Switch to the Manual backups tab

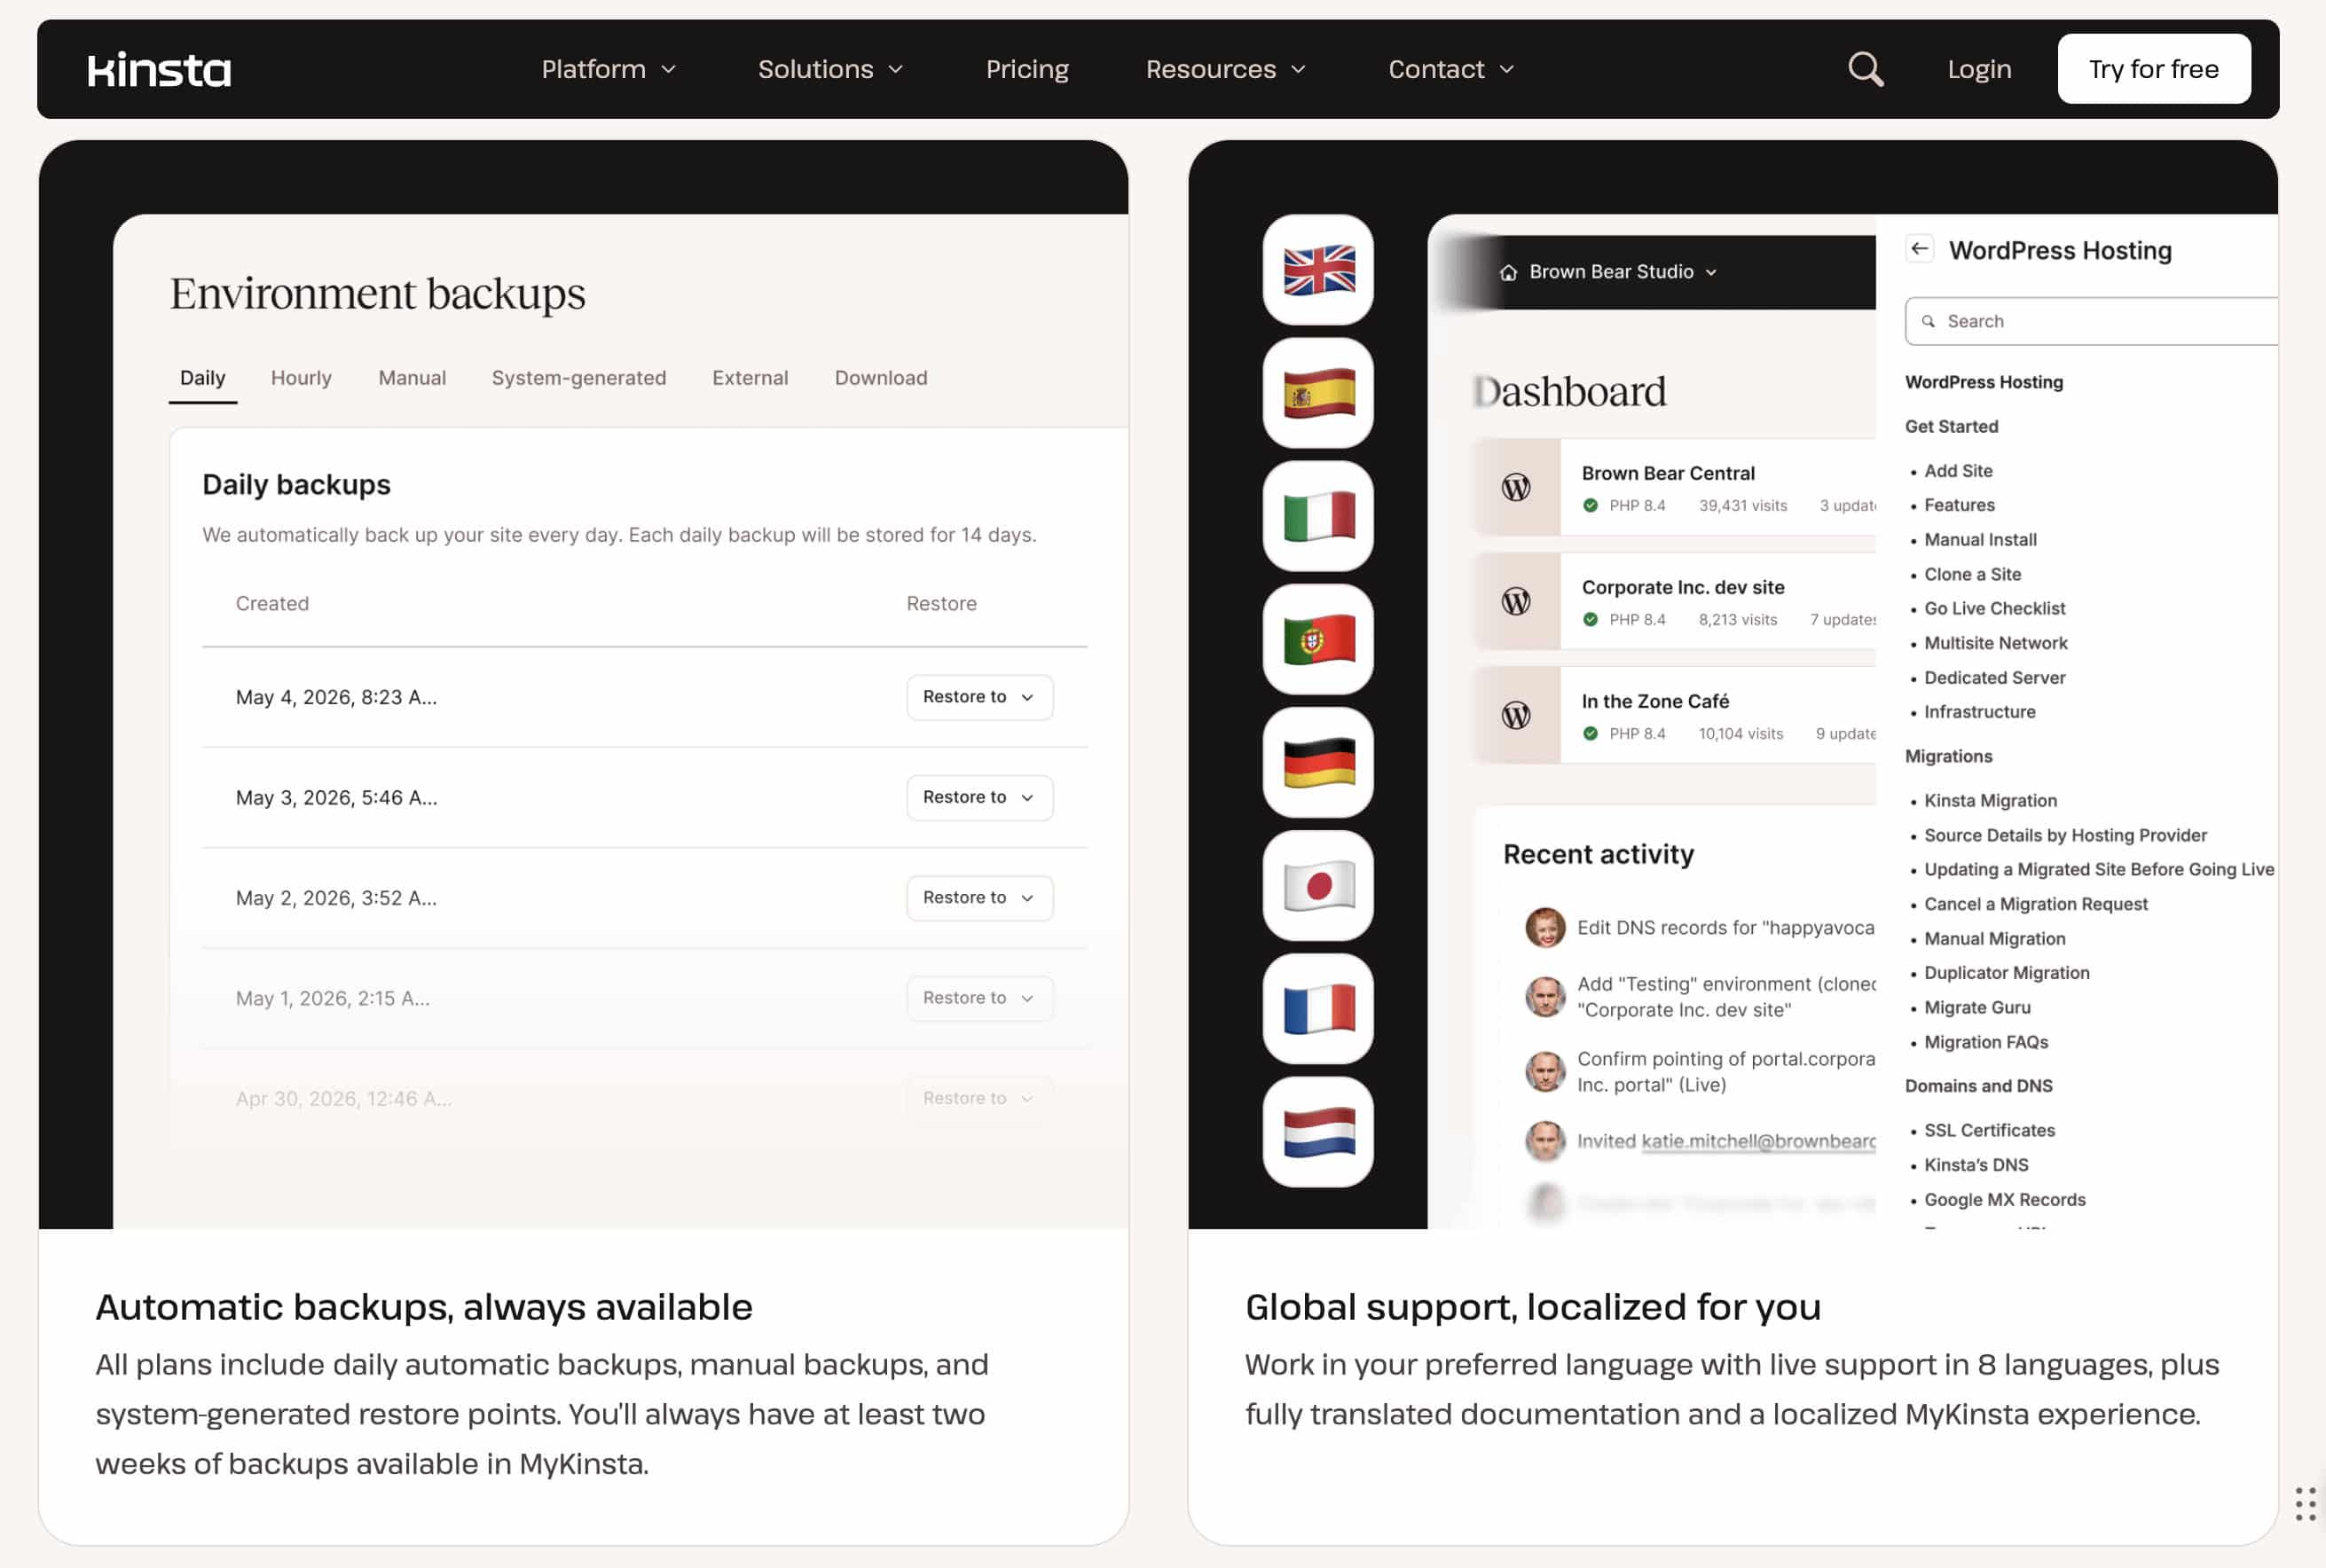412,378
